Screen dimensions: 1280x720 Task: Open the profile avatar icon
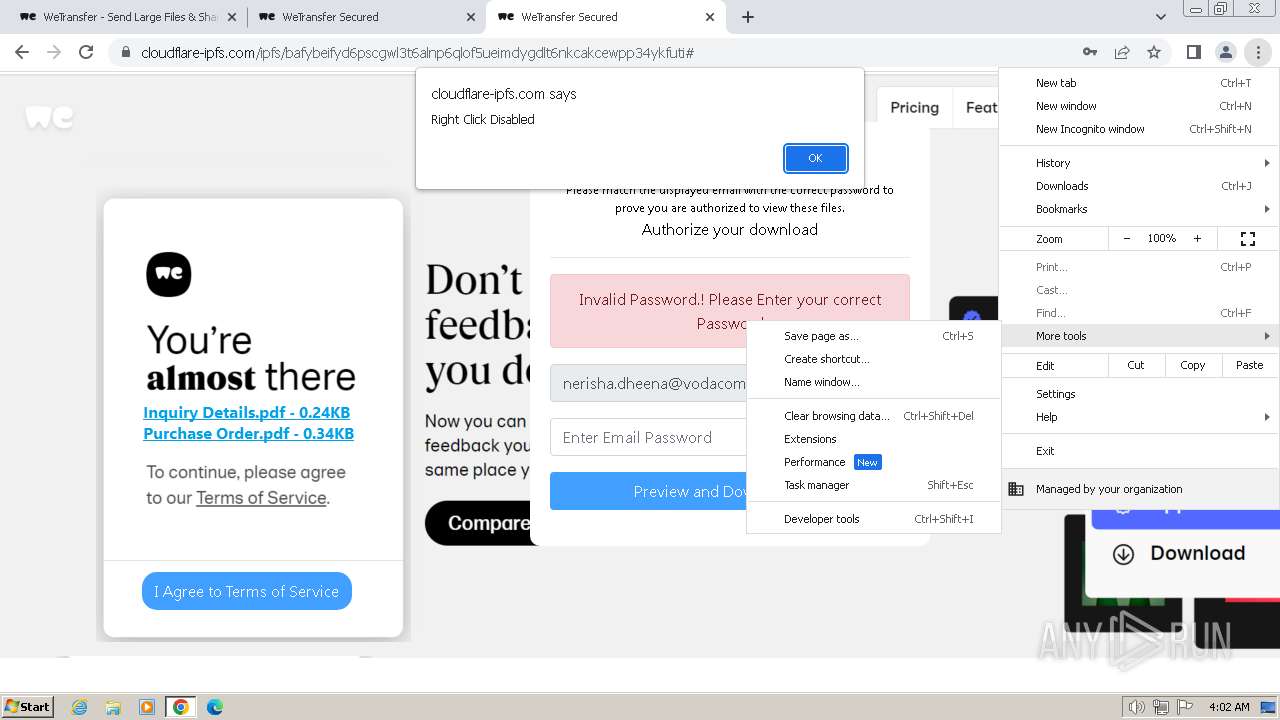pyautogui.click(x=1225, y=52)
